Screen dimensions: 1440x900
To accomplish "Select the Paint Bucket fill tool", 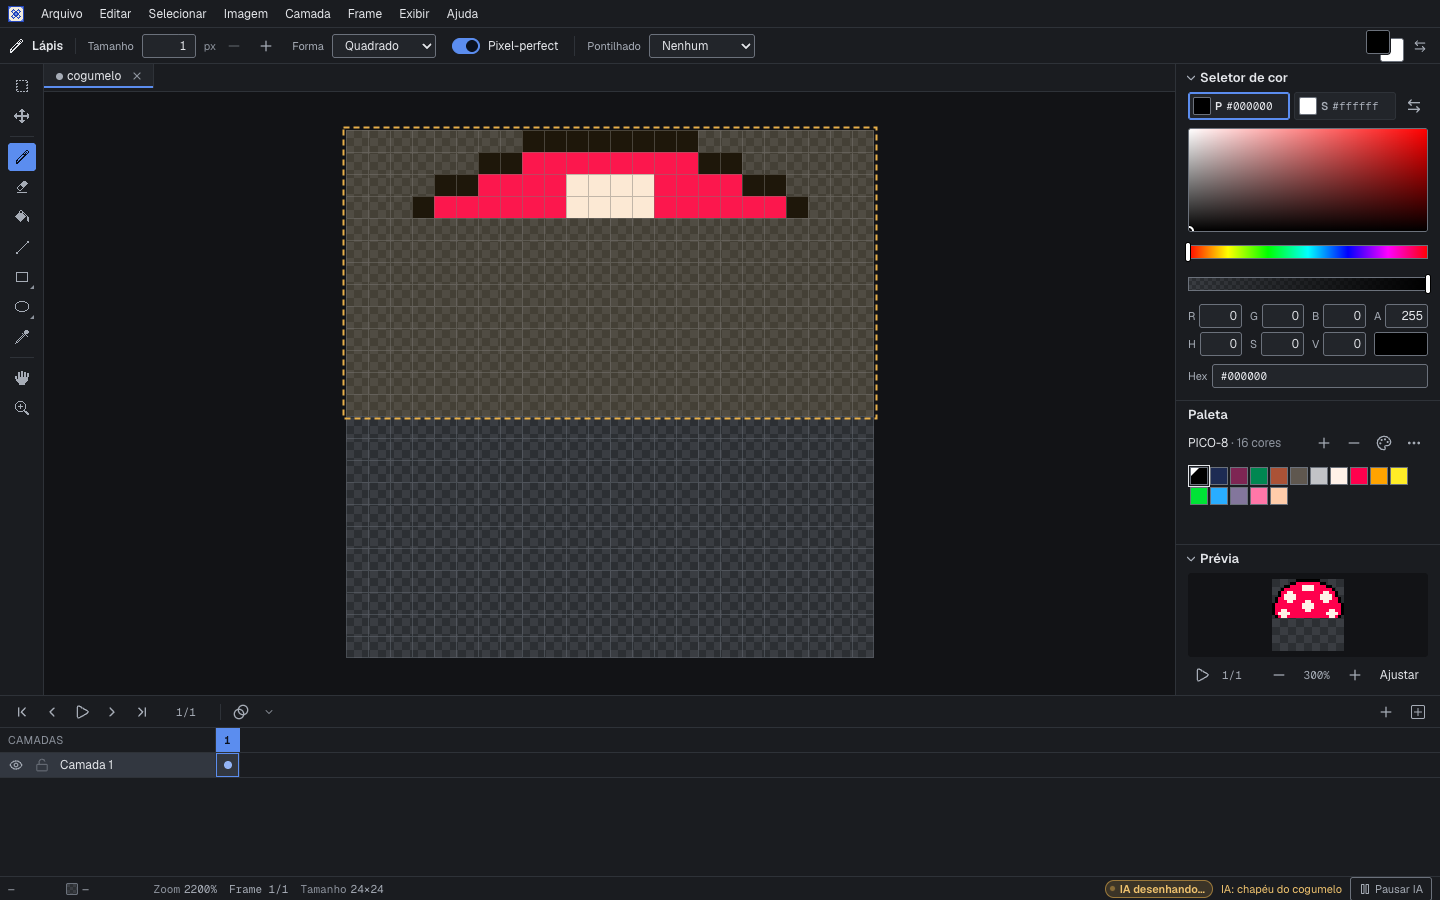I will click(22, 217).
